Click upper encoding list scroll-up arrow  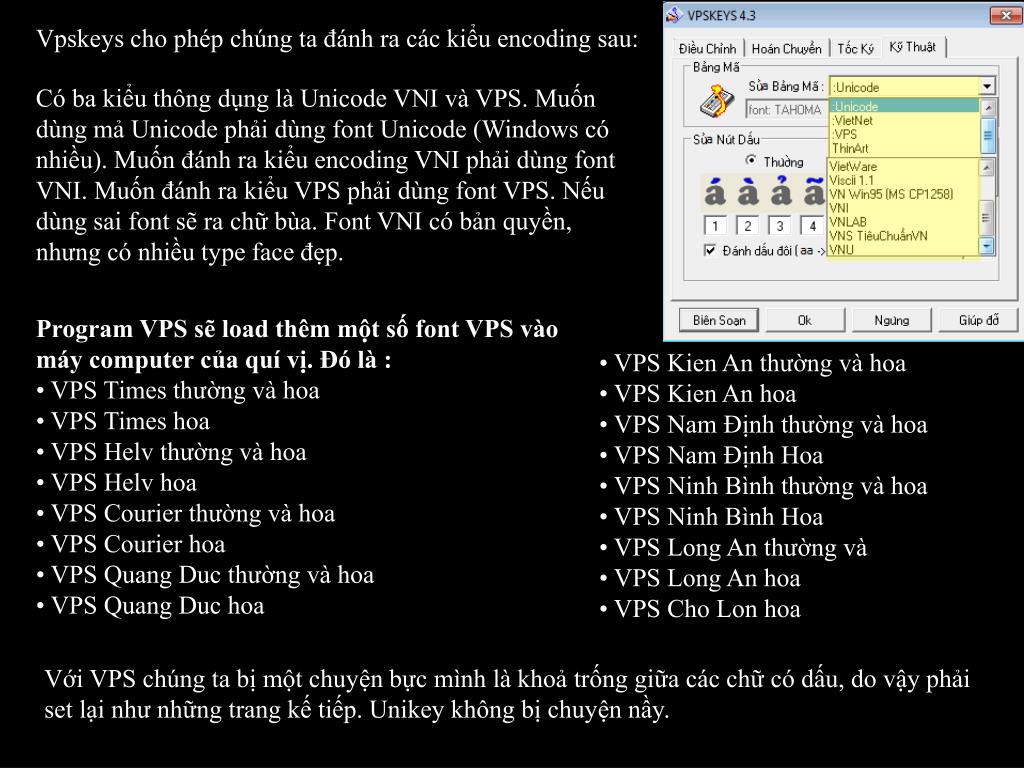(988, 108)
